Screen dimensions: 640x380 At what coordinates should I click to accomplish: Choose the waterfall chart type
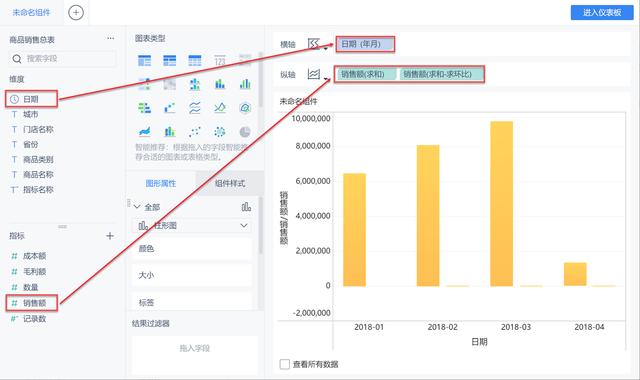169,108
